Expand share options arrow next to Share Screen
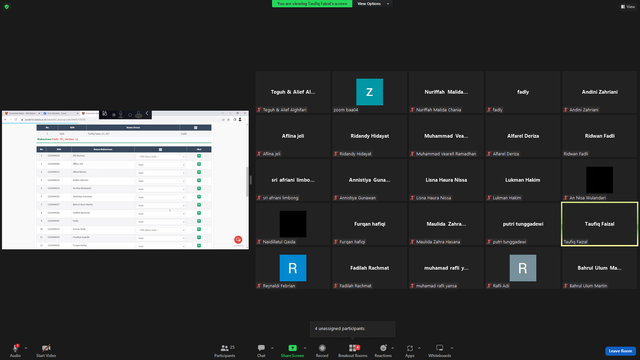This screenshot has width=640, height=360. click(x=305, y=348)
